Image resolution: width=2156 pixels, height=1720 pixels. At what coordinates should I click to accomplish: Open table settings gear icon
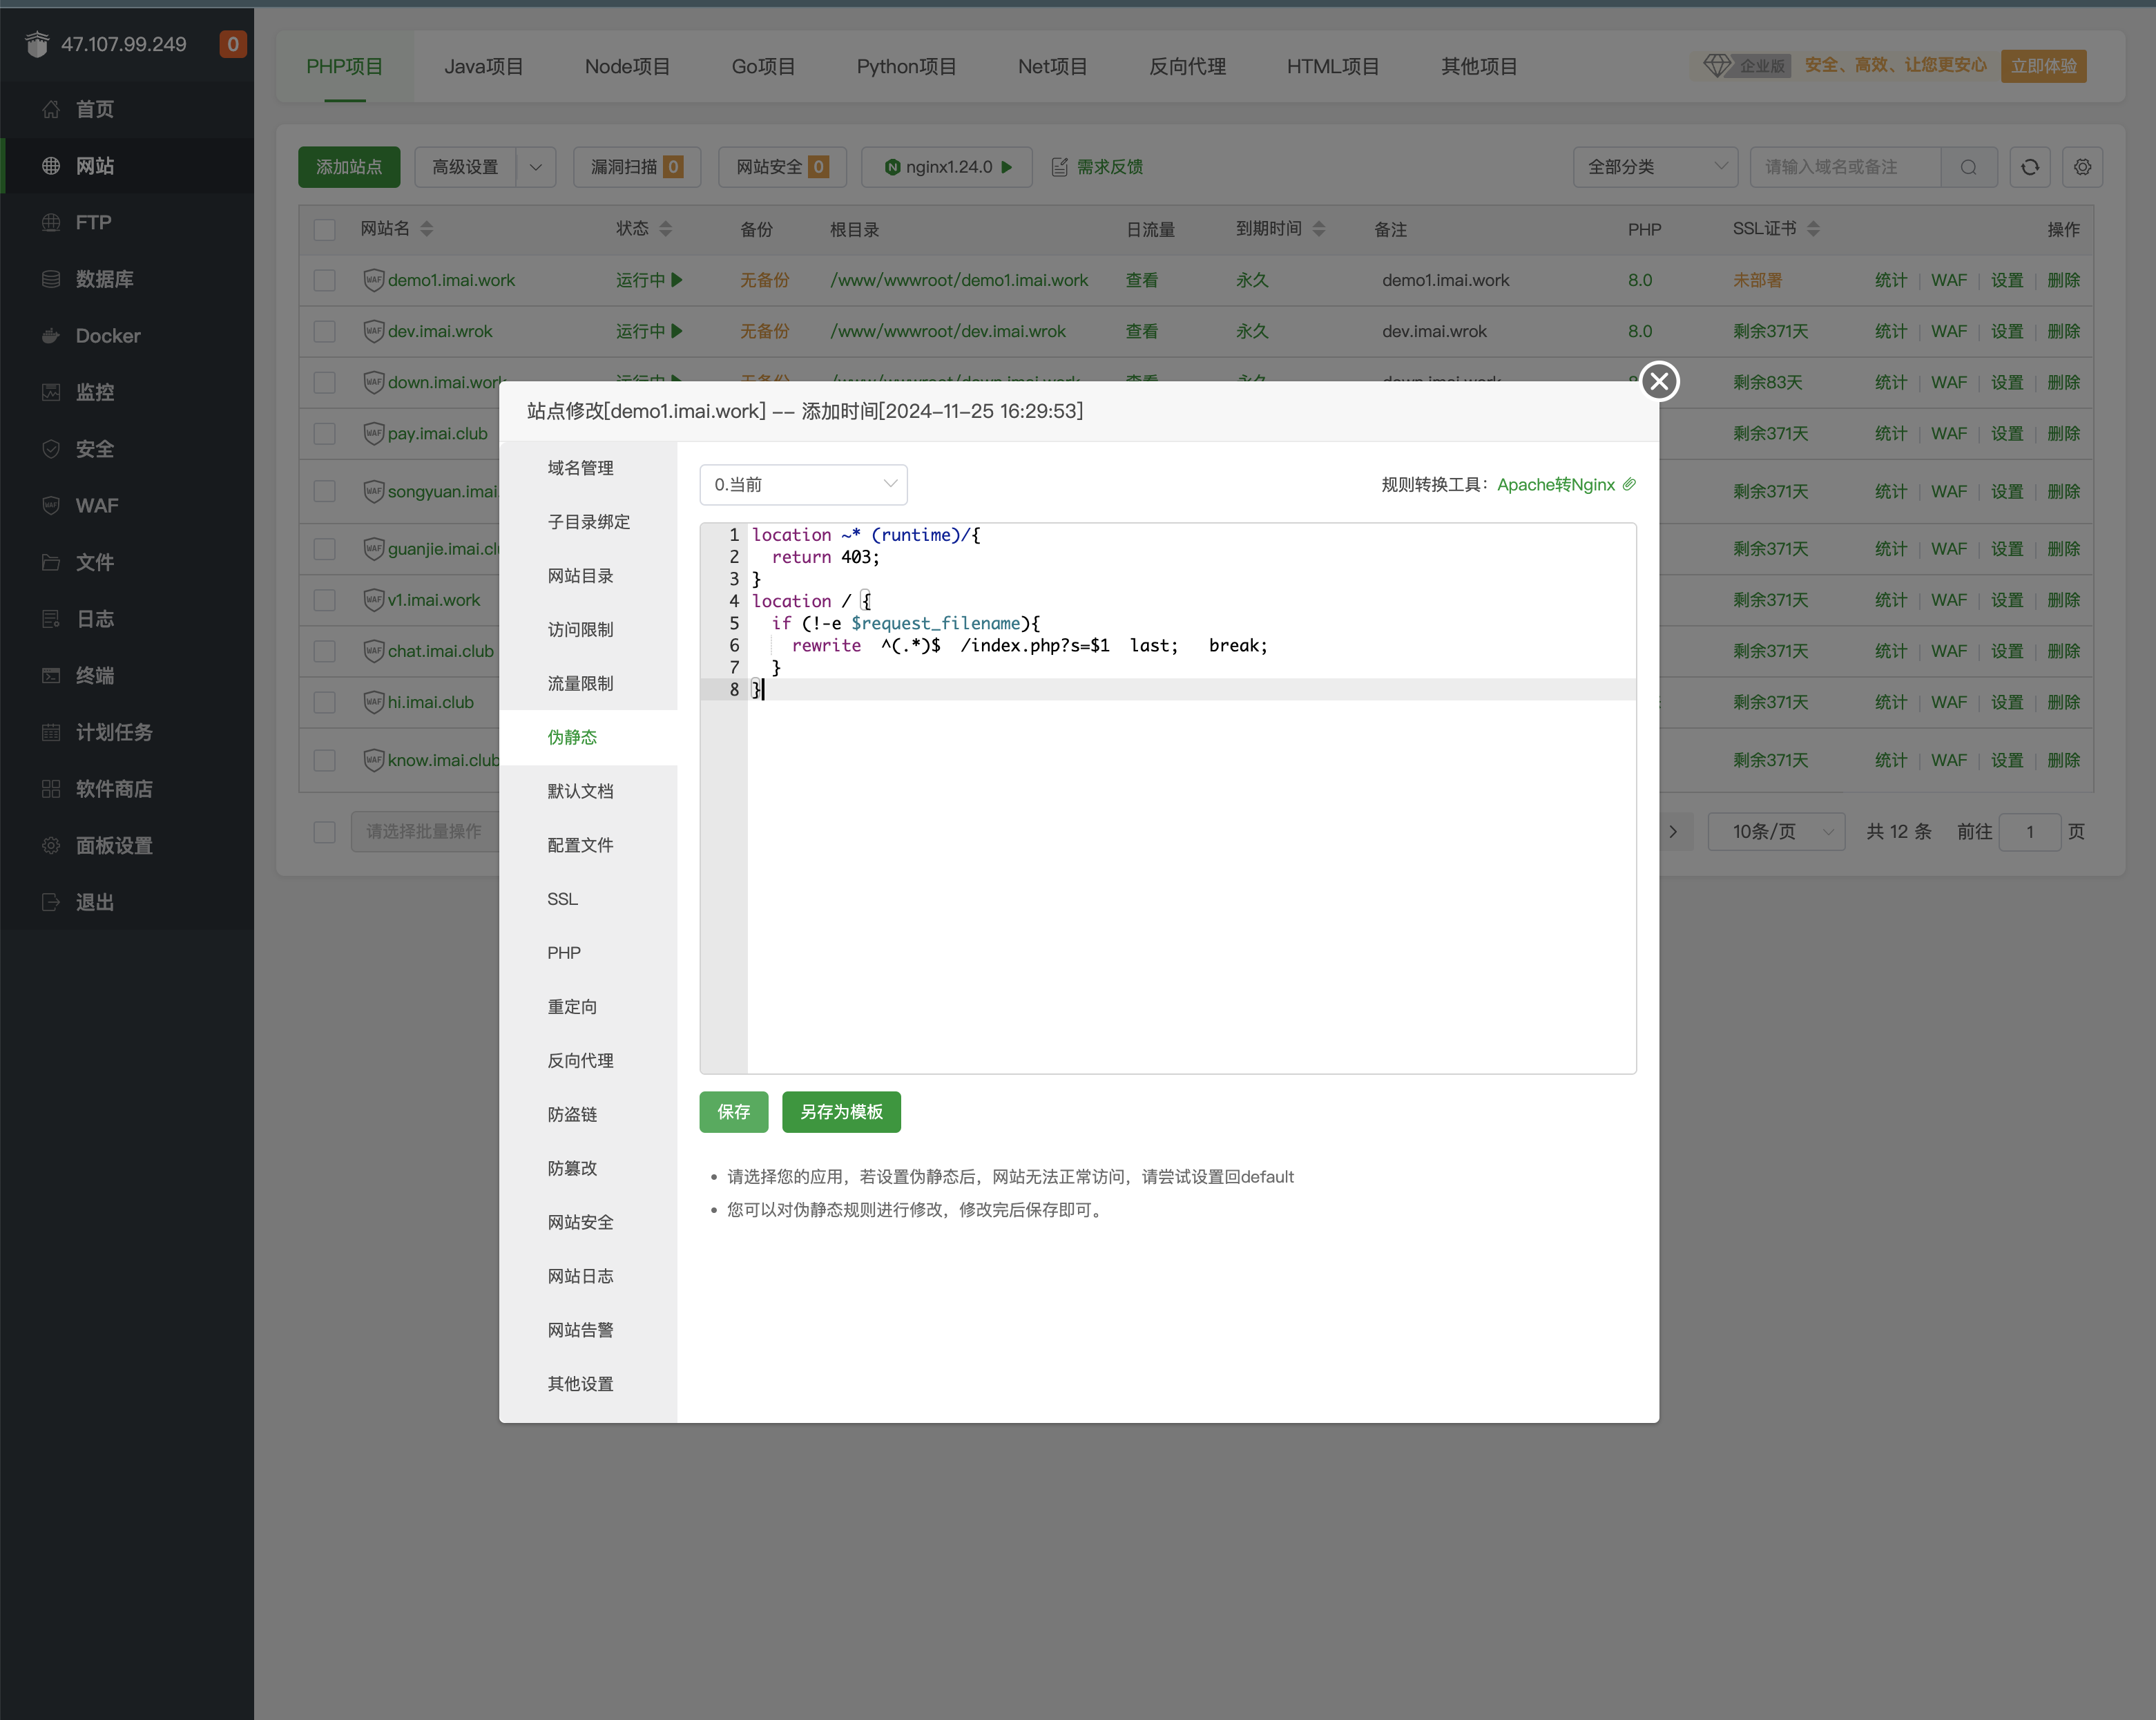click(x=2082, y=167)
